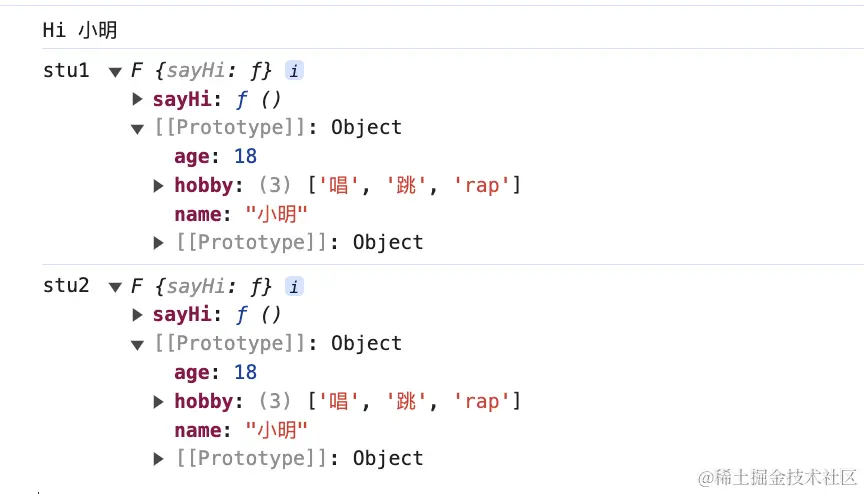
Task: Expand nested [[Prototype]] Object under stu1
Action: click(159, 243)
